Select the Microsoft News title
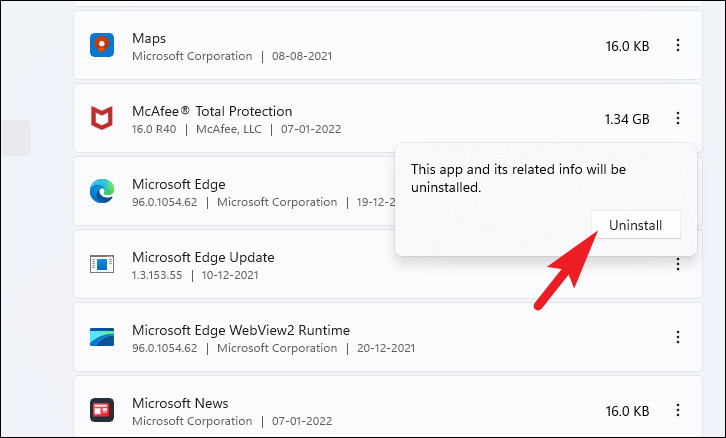This screenshot has width=726, height=438. pyautogui.click(x=180, y=403)
